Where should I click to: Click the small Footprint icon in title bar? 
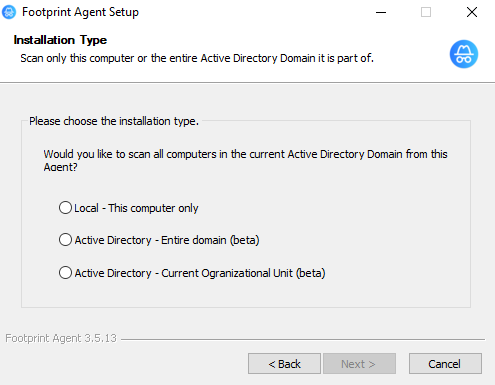9,12
